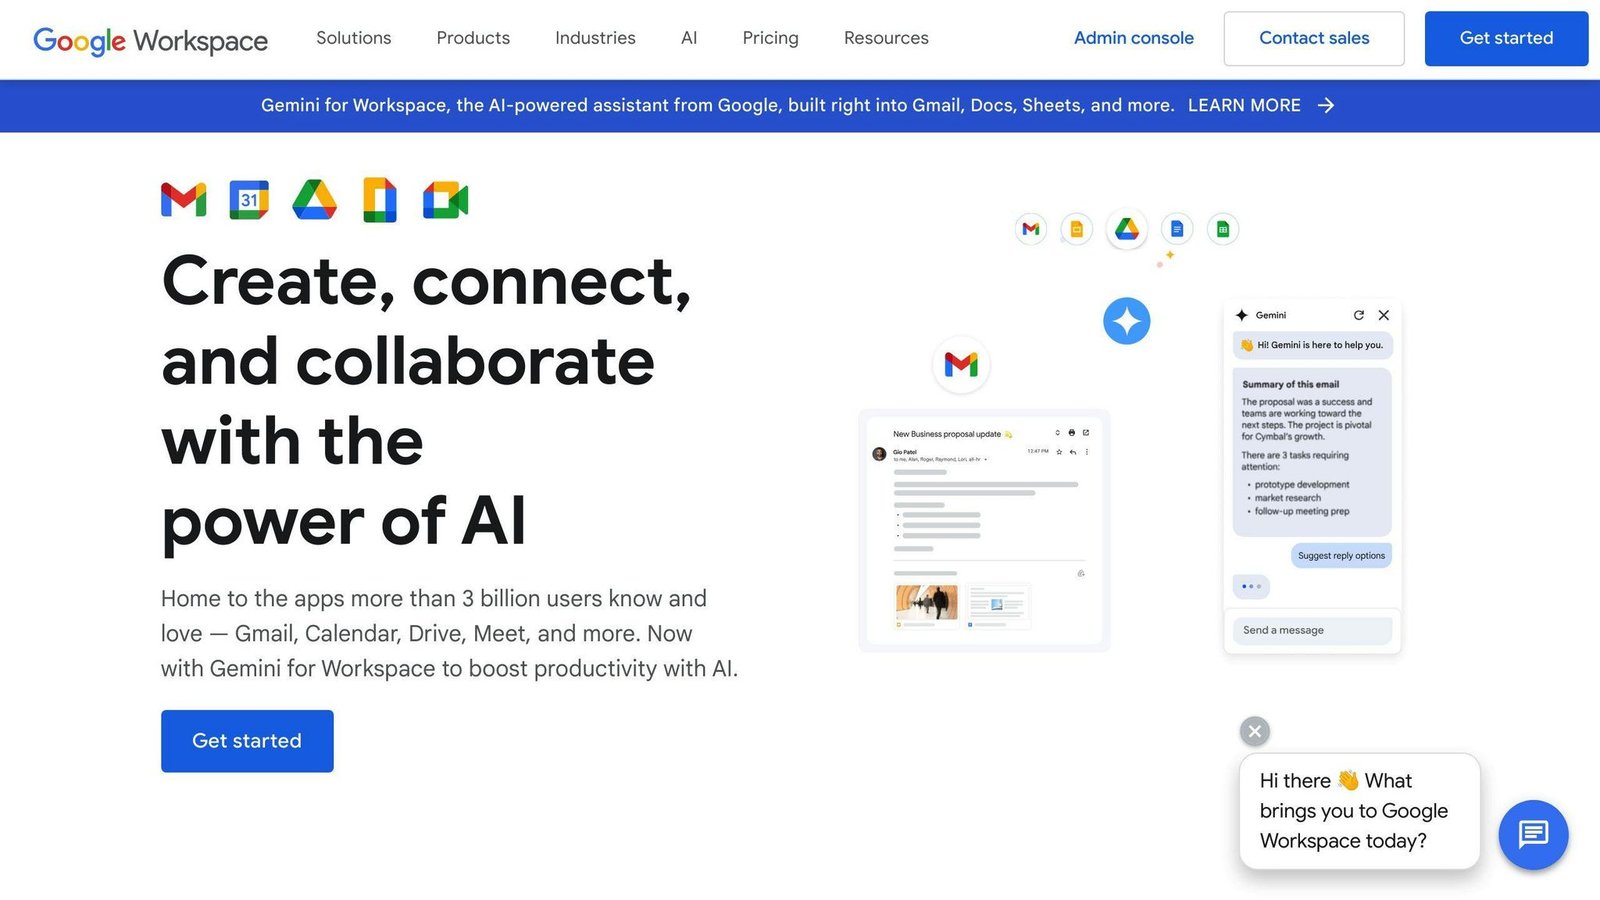This screenshot has width=1600, height=900.
Task: Open the three-dot menu on the email
Action: [x=1087, y=452]
